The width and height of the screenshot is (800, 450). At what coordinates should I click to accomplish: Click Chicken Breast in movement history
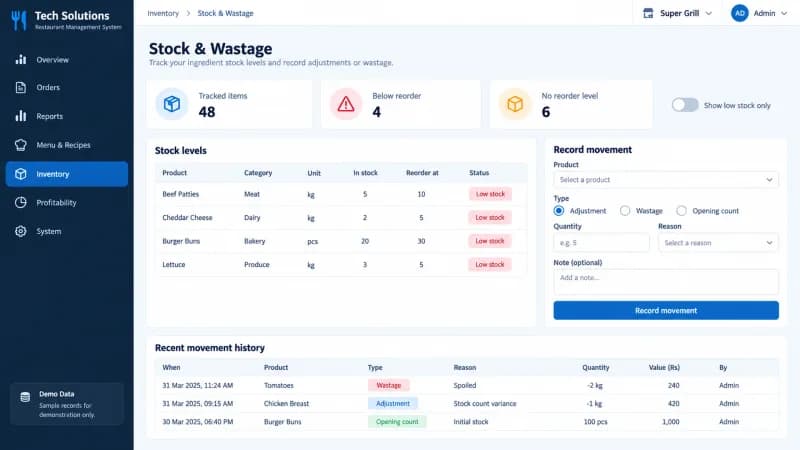click(286, 404)
